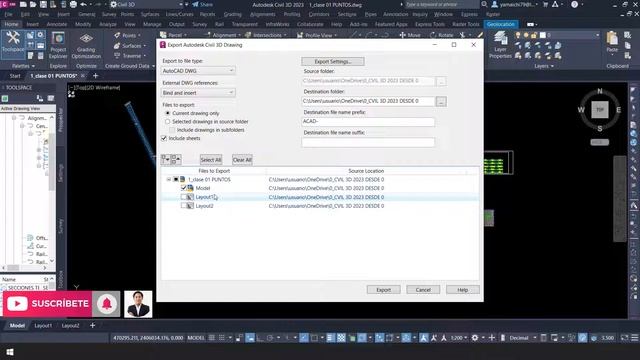
Task: Click the workspace switching gear in status bar
Action: [x=475, y=338]
